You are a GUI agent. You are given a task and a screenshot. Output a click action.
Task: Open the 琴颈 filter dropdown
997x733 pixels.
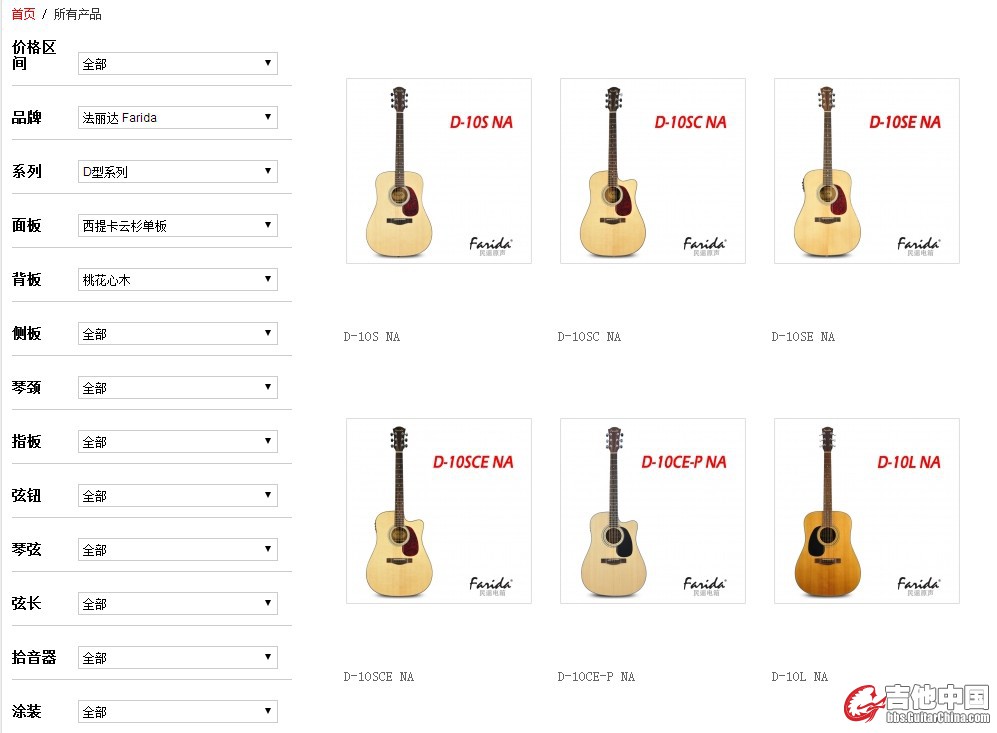(x=177, y=388)
